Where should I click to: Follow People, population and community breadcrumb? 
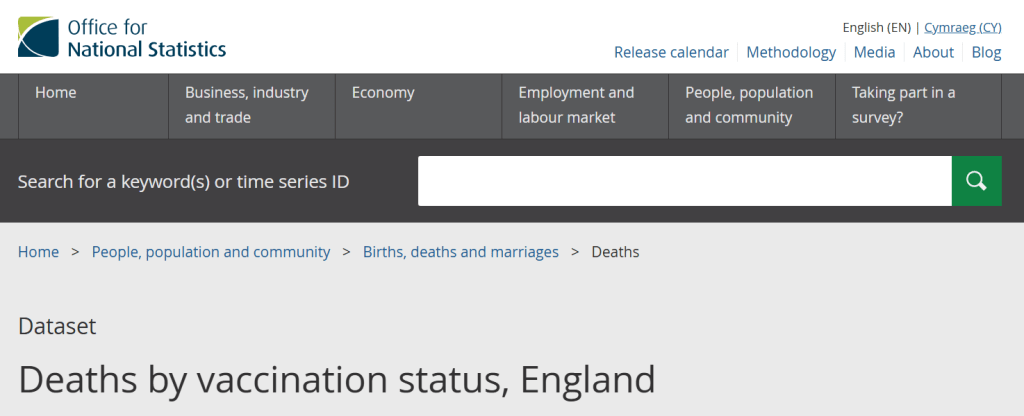click(x=211, y=252)
